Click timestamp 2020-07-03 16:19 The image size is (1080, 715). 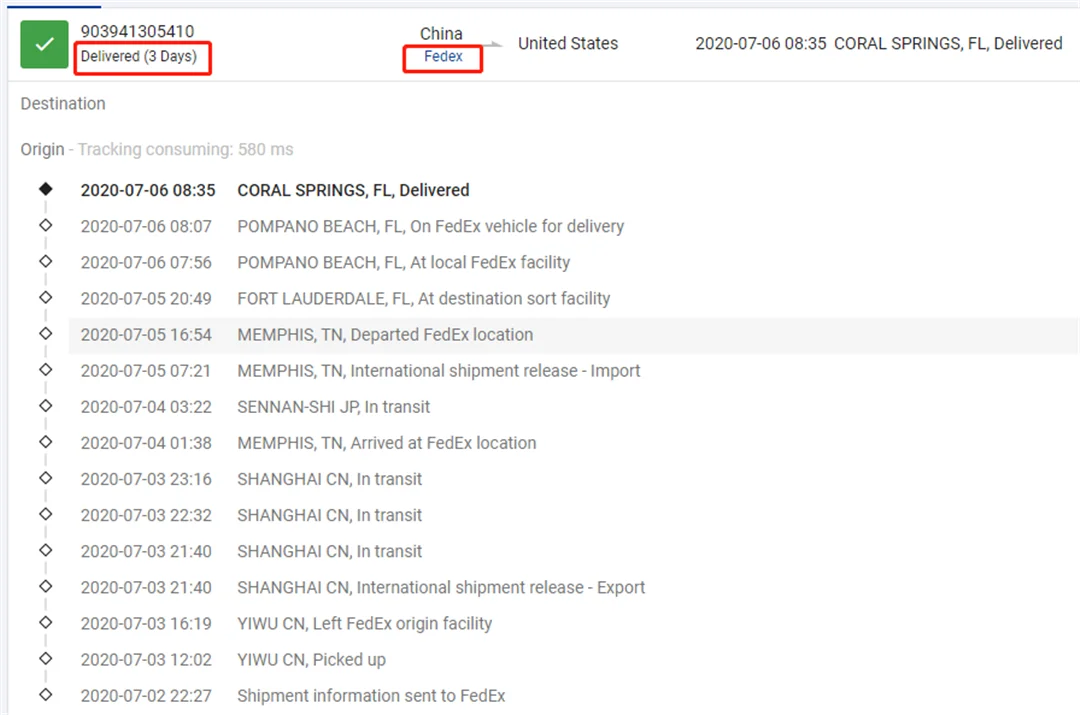pos(146,623)
